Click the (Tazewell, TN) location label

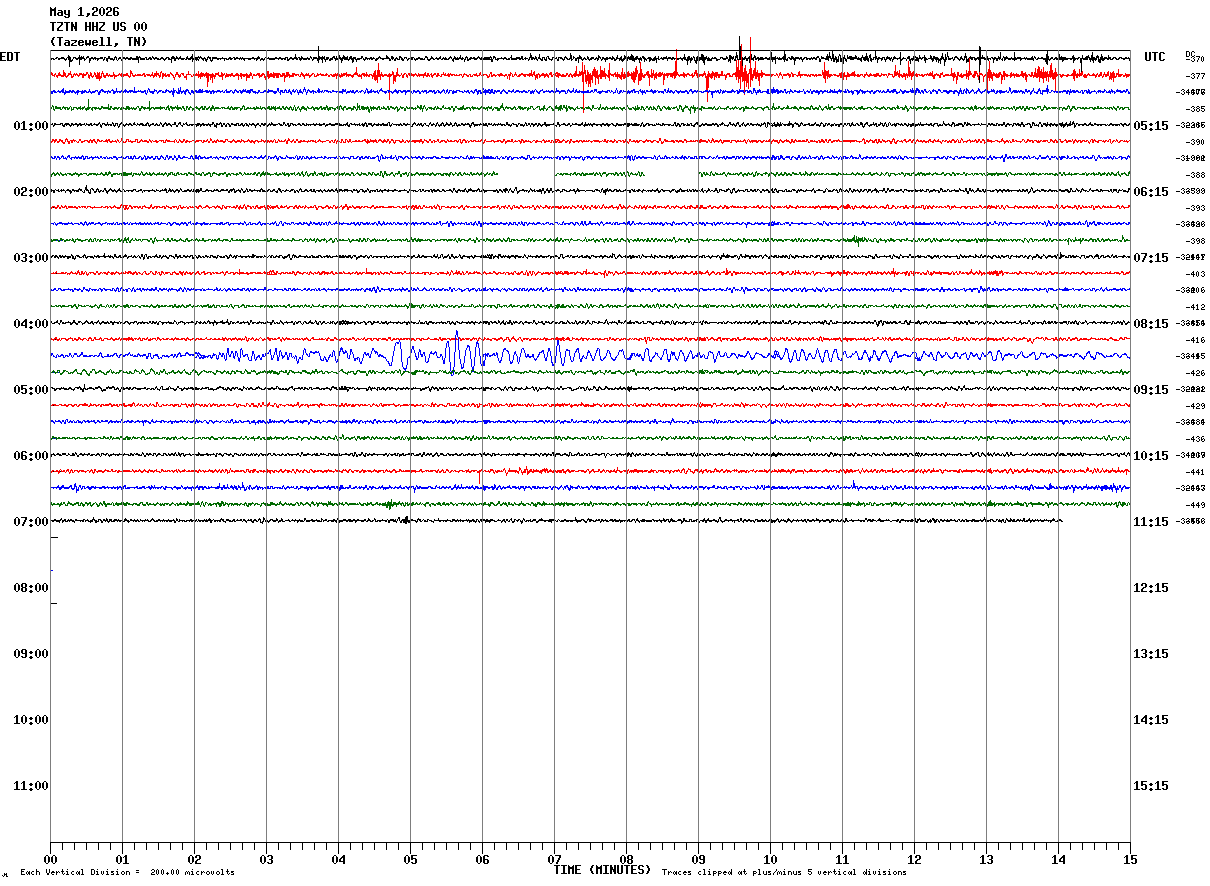click(98, 42)
